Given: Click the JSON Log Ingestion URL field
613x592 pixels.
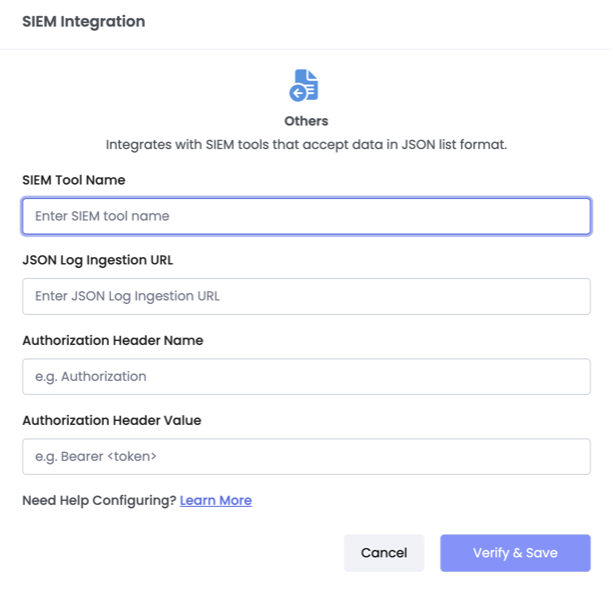Looking at the screenshot, I should click(x=306, y=296).
